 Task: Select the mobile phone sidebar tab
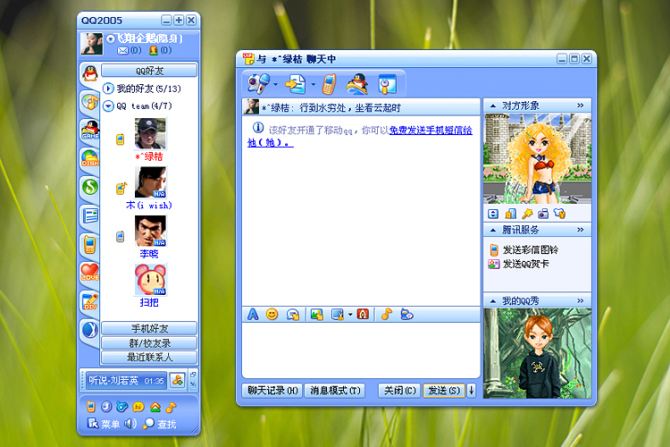pyautogui.click(x=90, y=244)
